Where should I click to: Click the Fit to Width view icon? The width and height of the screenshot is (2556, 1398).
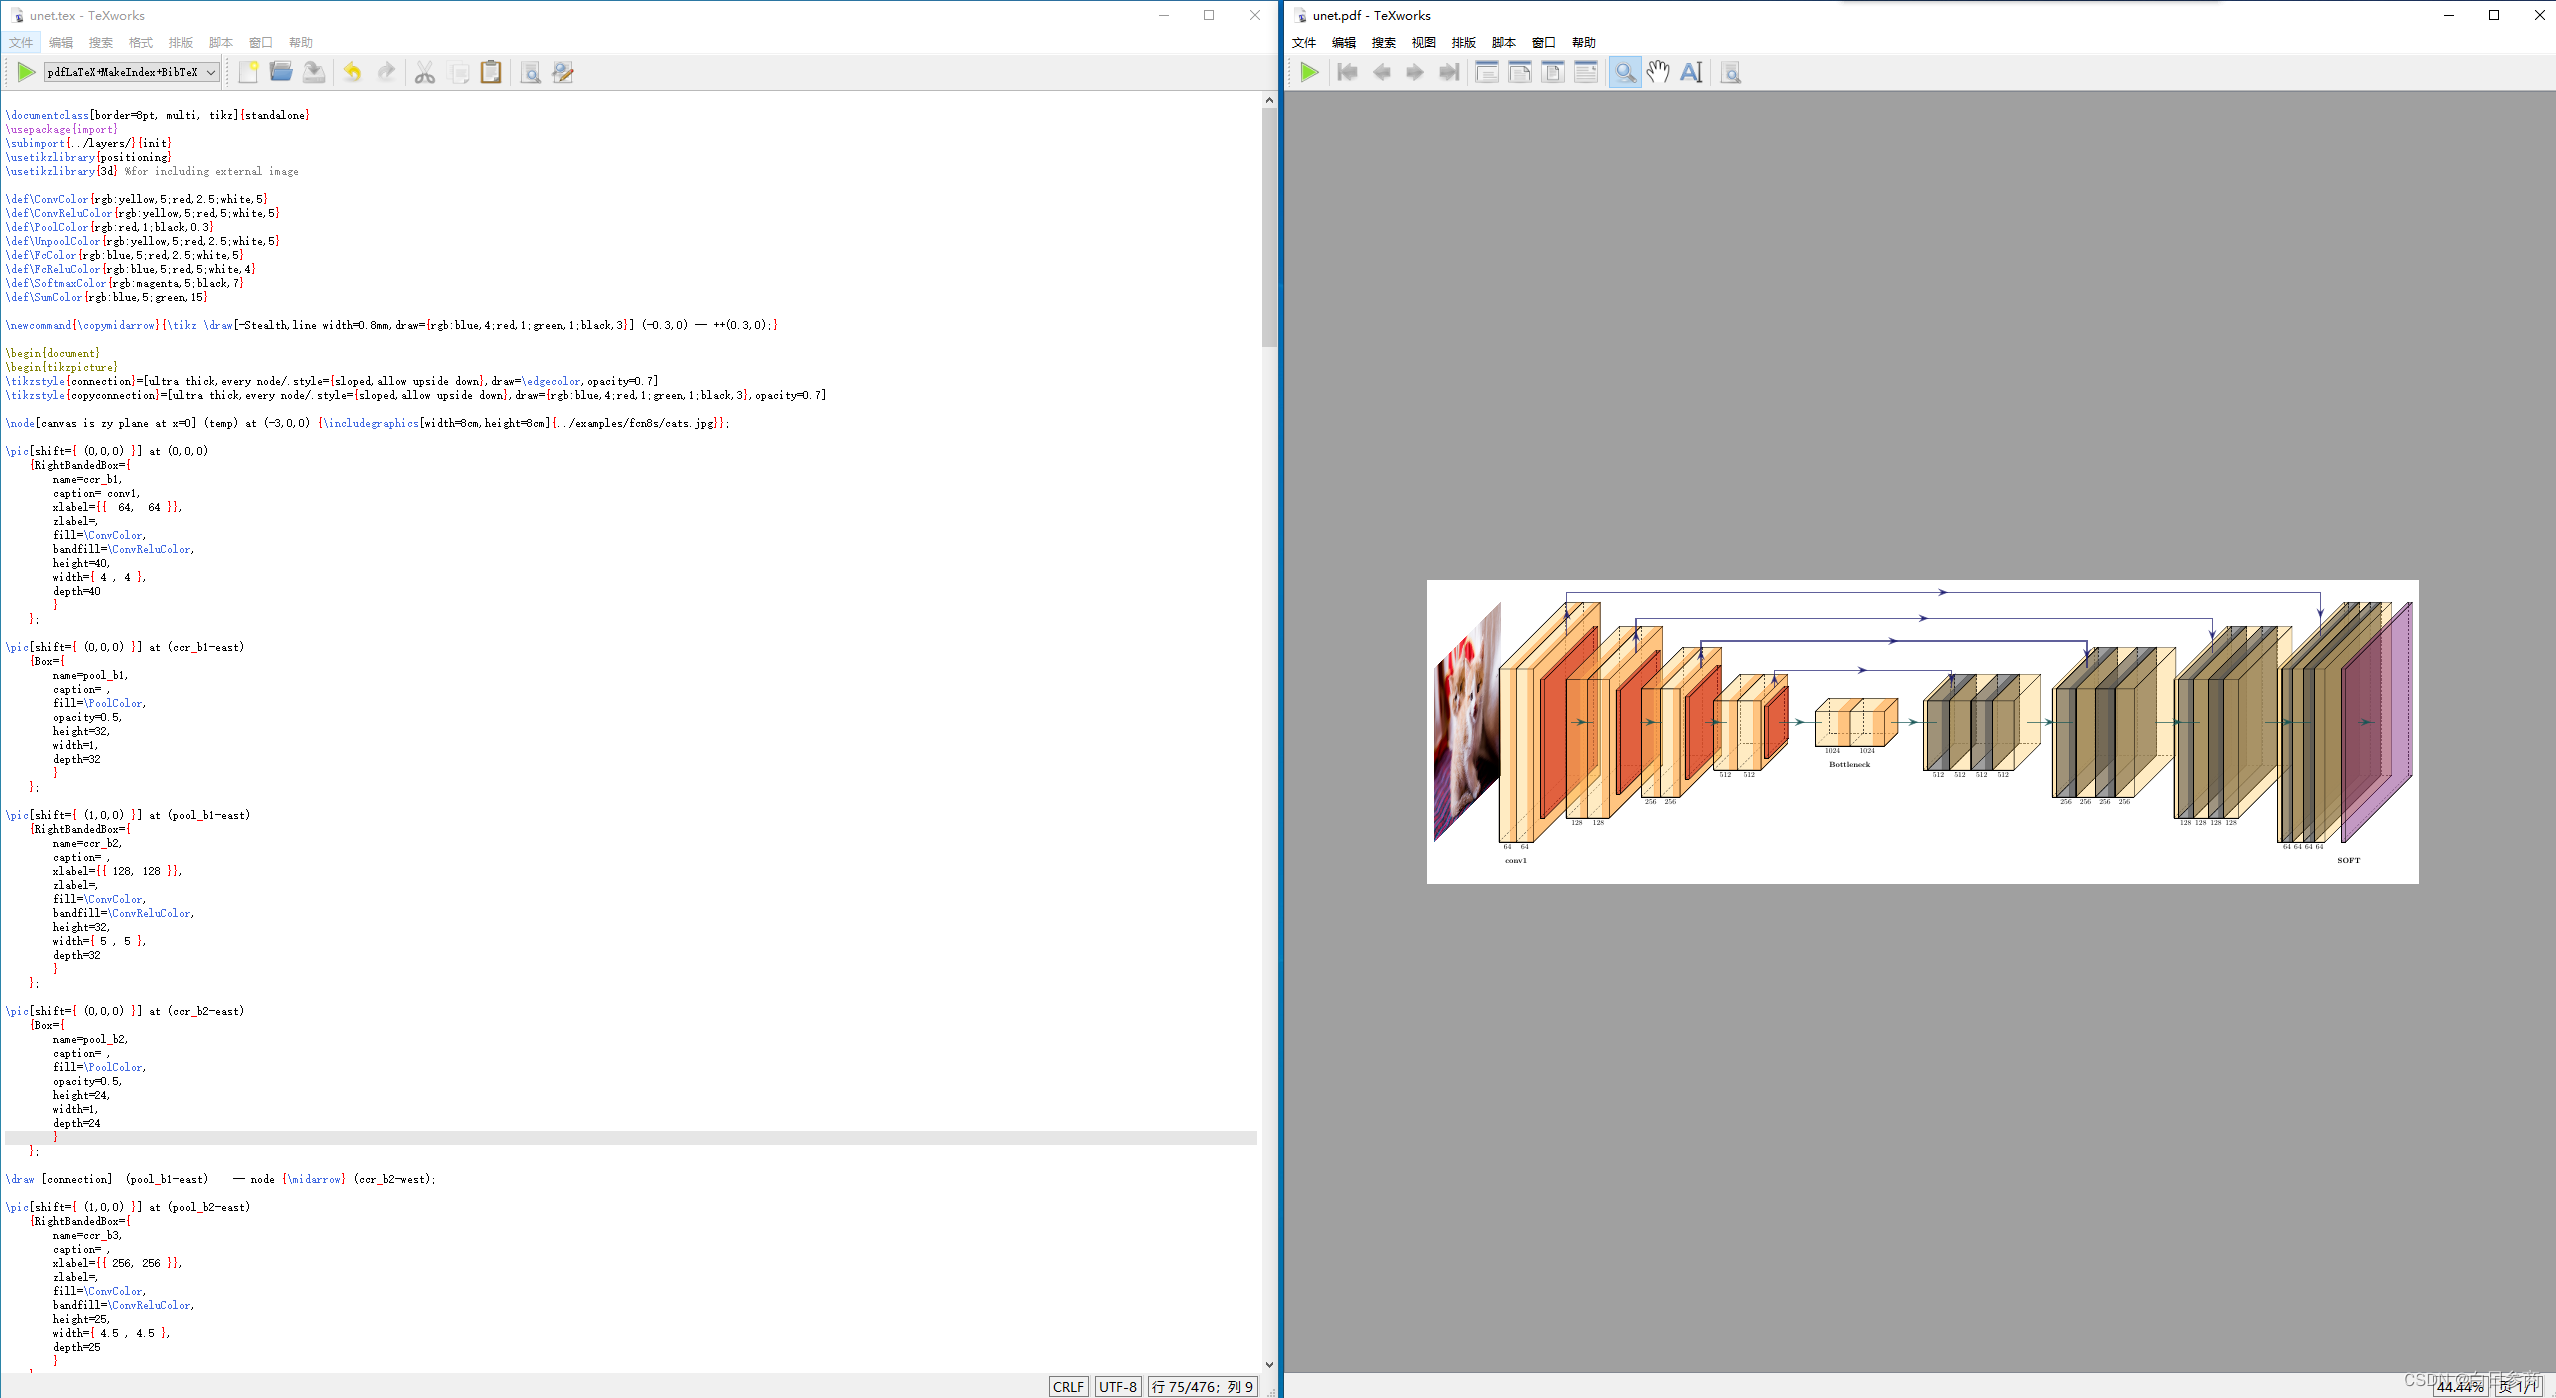click(1520, 72)
